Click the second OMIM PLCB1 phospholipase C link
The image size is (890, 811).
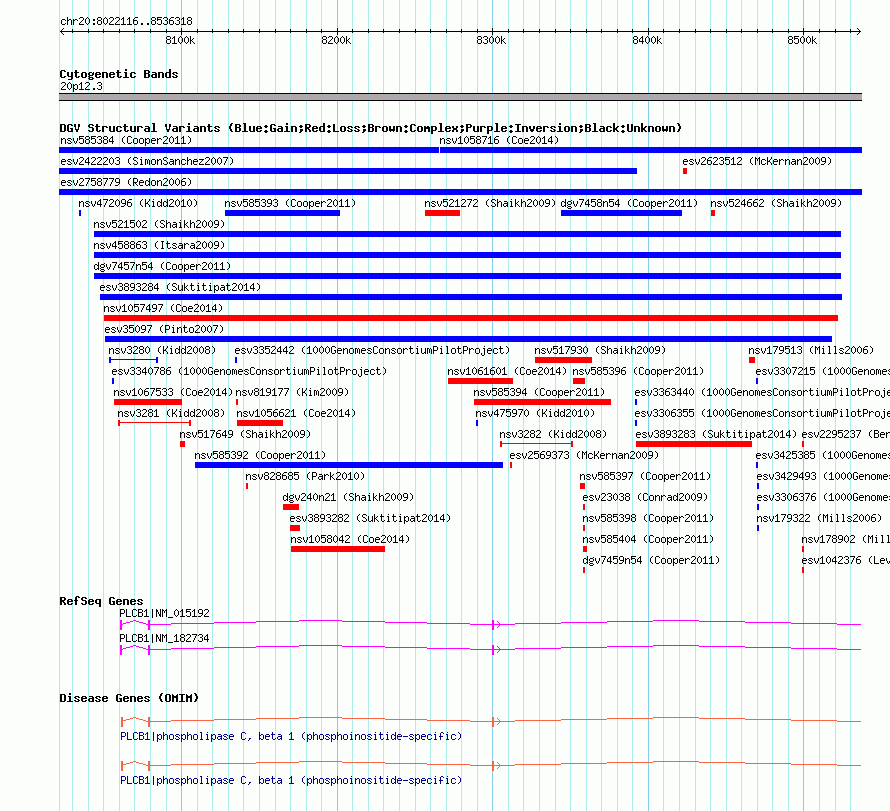click(291, 780)
